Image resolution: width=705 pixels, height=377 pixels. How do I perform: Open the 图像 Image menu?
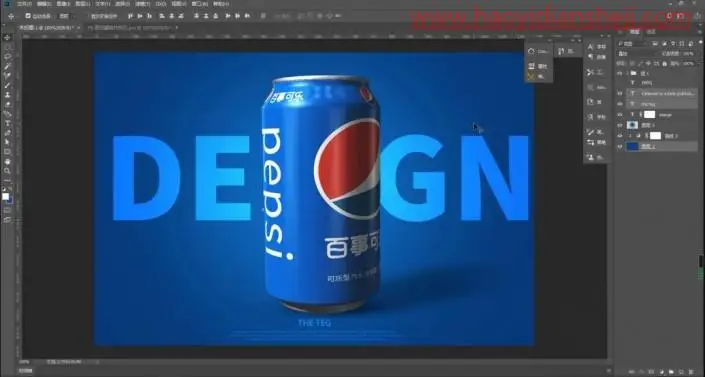pyautogui.click(x=63, y=4)
